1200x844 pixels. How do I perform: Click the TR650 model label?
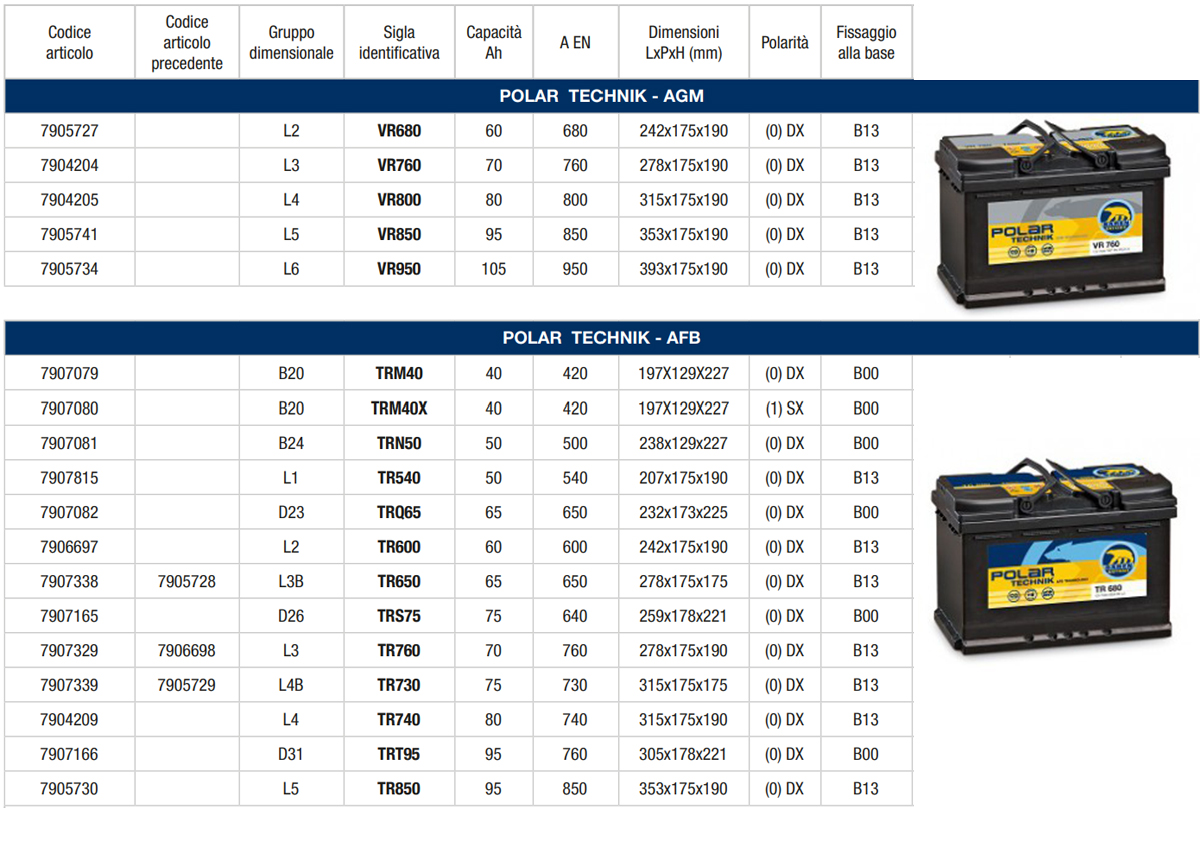click(x=399, y=581)
